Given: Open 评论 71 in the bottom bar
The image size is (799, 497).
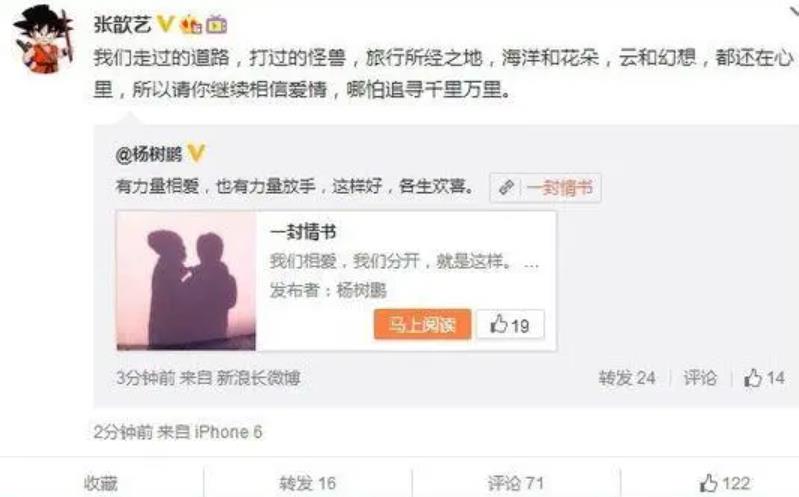Looking at the screenshot, I should 516,483.
